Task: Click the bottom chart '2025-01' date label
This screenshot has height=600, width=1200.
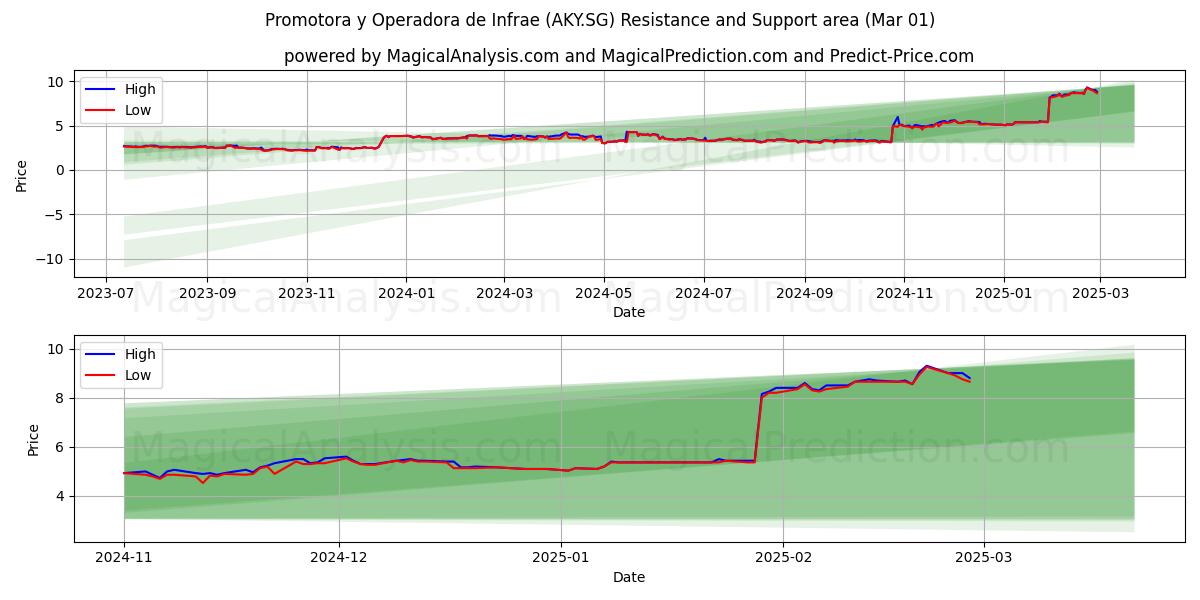Action: point(561,558)
